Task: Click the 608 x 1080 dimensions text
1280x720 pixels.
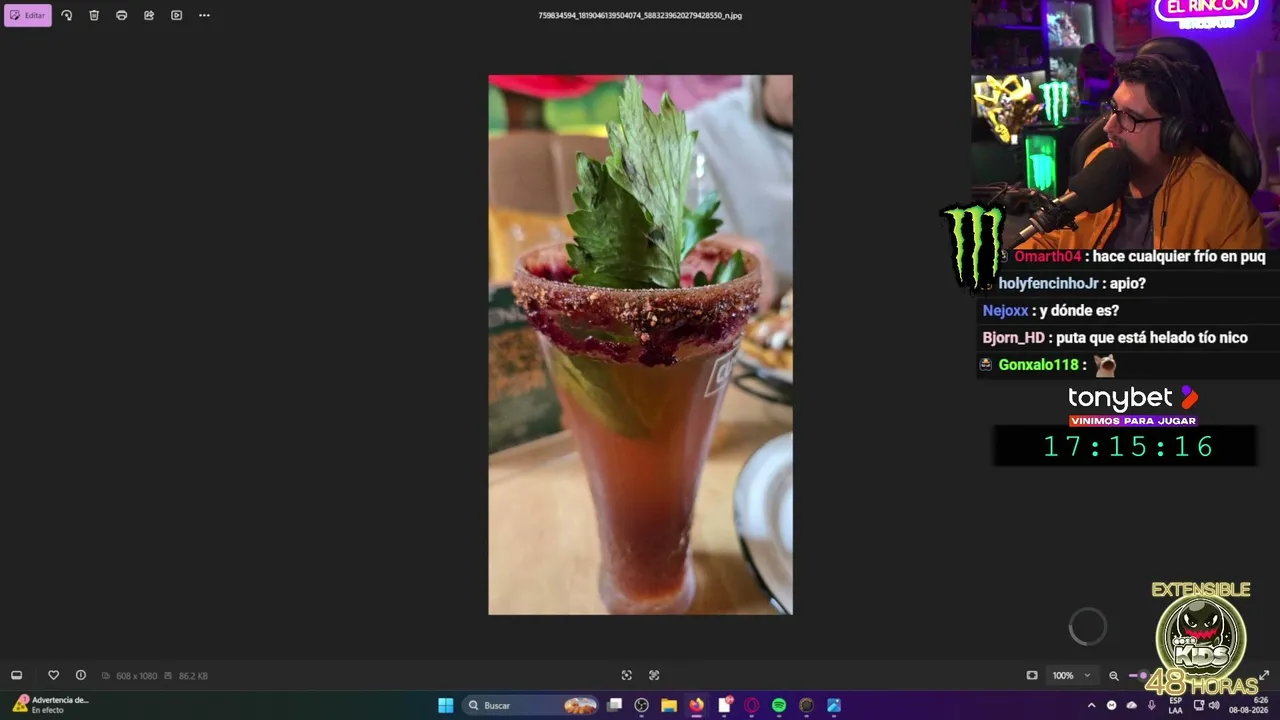Action: (136, 676)
